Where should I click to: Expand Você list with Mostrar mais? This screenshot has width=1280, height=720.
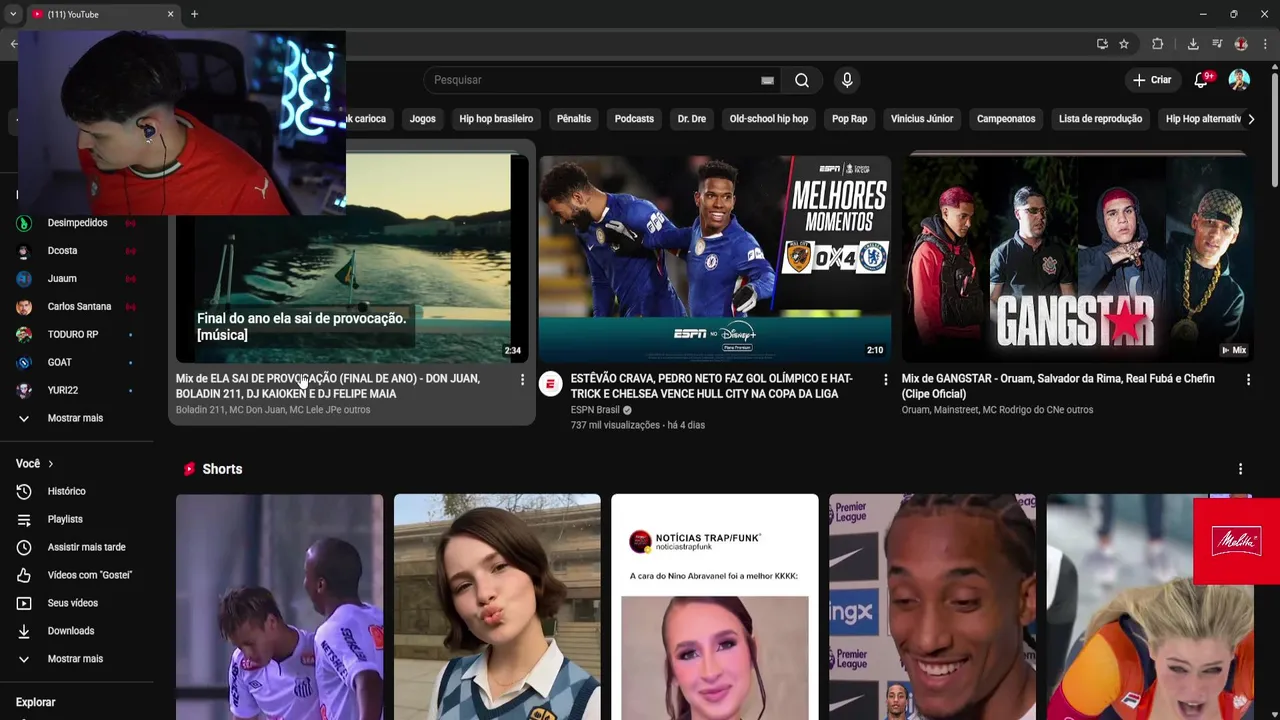click(x=77, y=659)
